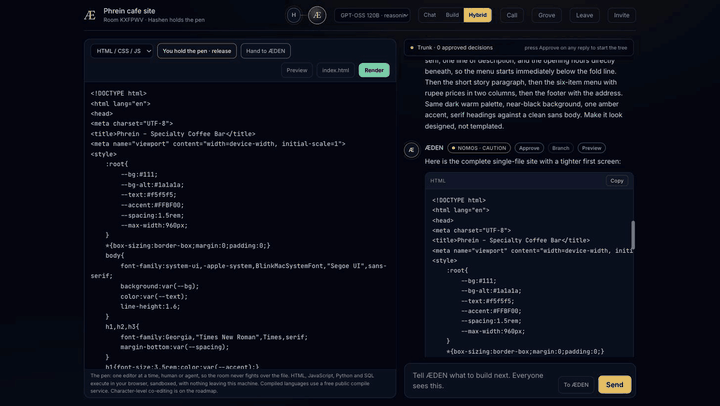Click the NOMOS · CAUTION badge
The width and height of the screenshot is (720, 406).
pyautogui.click(x=479, y=148)
